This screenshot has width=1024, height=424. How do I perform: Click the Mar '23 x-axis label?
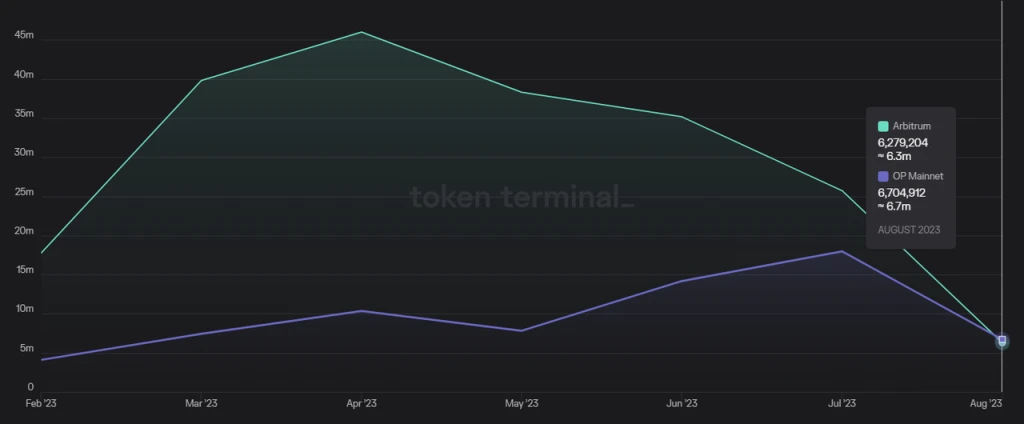[201, 404]
